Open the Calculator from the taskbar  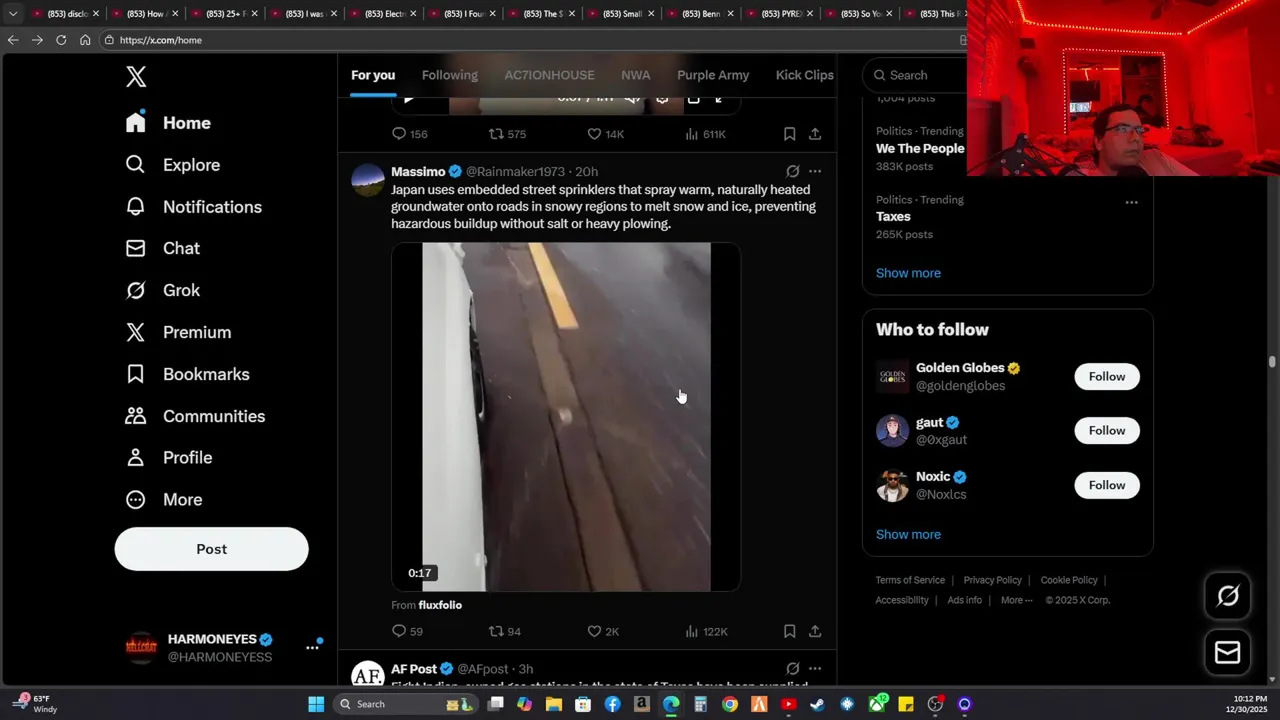coord(700,704)
